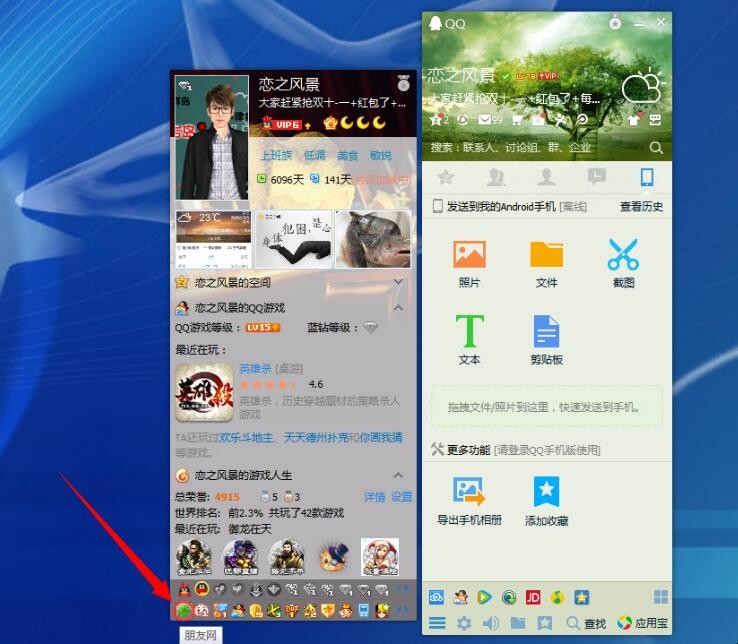Page the lower app icon row arrows

click(x=403, y=610)
